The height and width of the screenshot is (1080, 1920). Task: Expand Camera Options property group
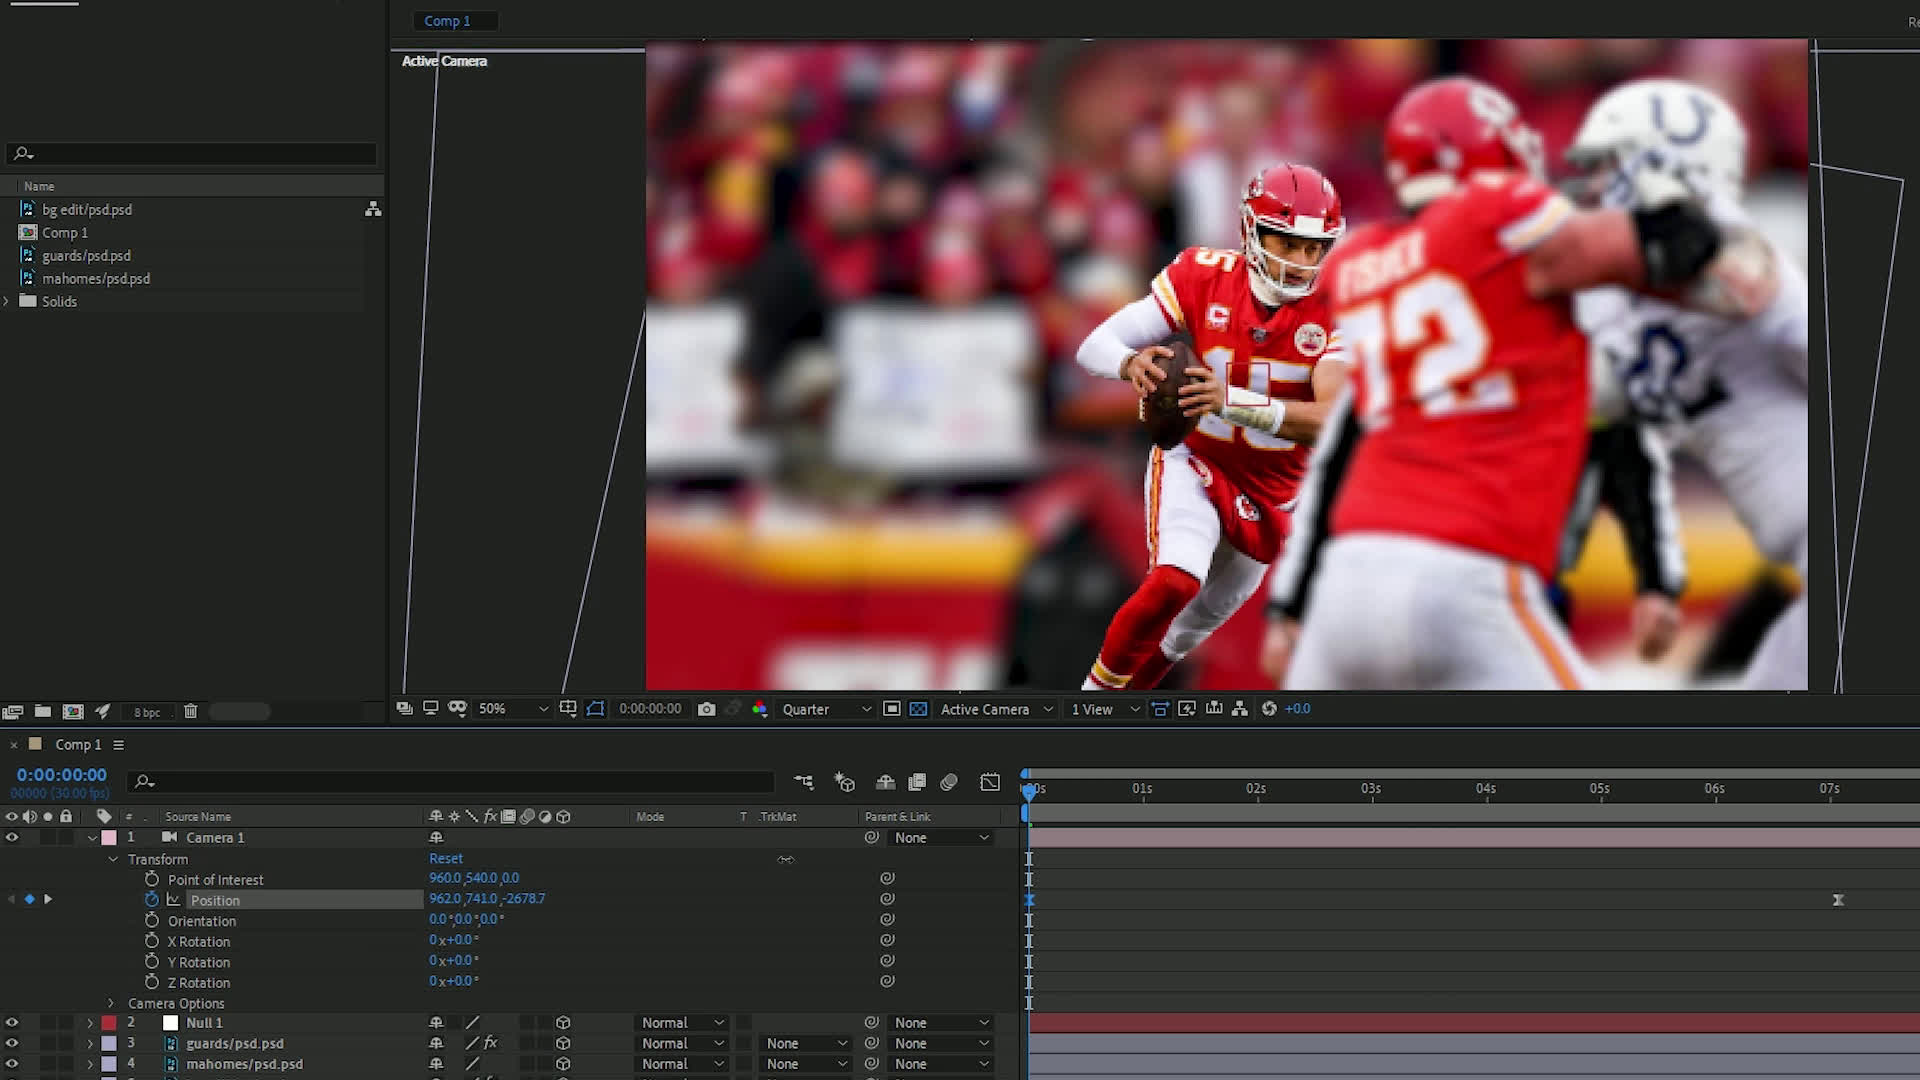111,1003
